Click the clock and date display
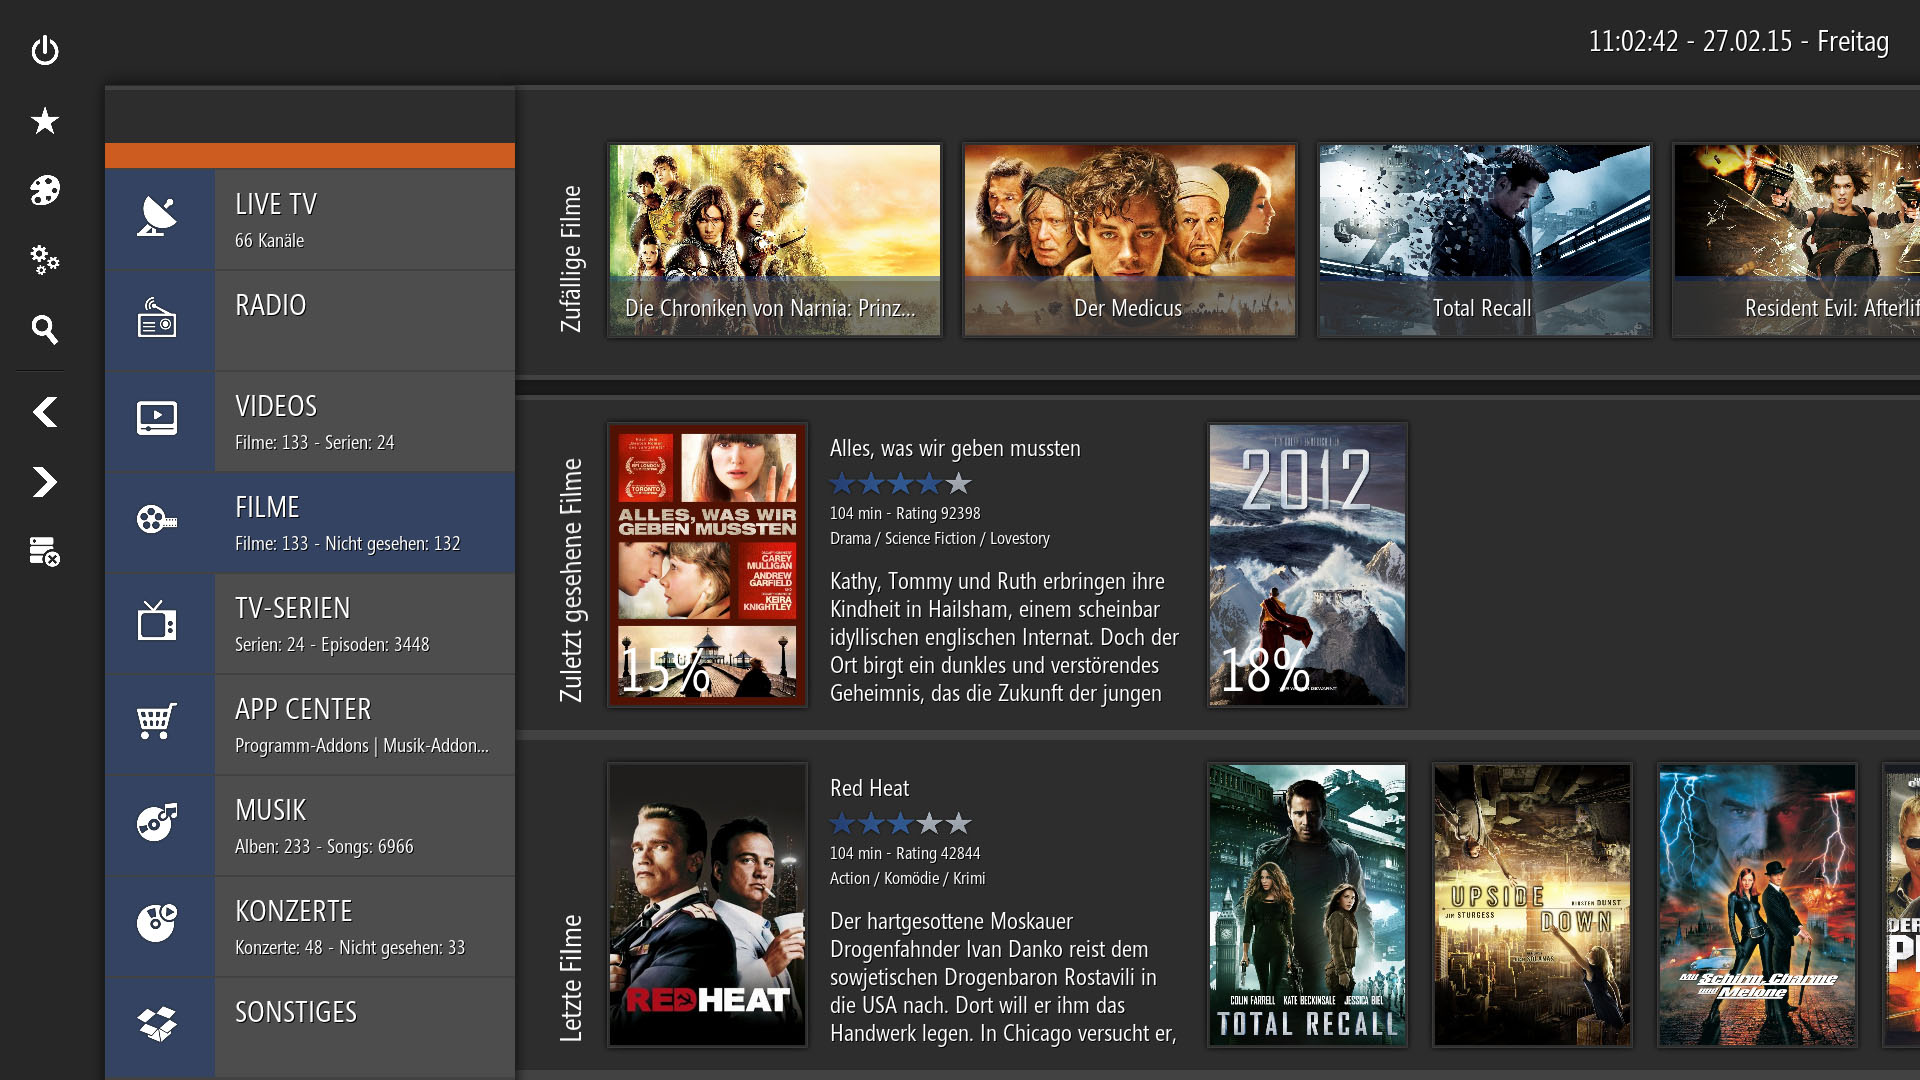 click(x=1738, y=41)
